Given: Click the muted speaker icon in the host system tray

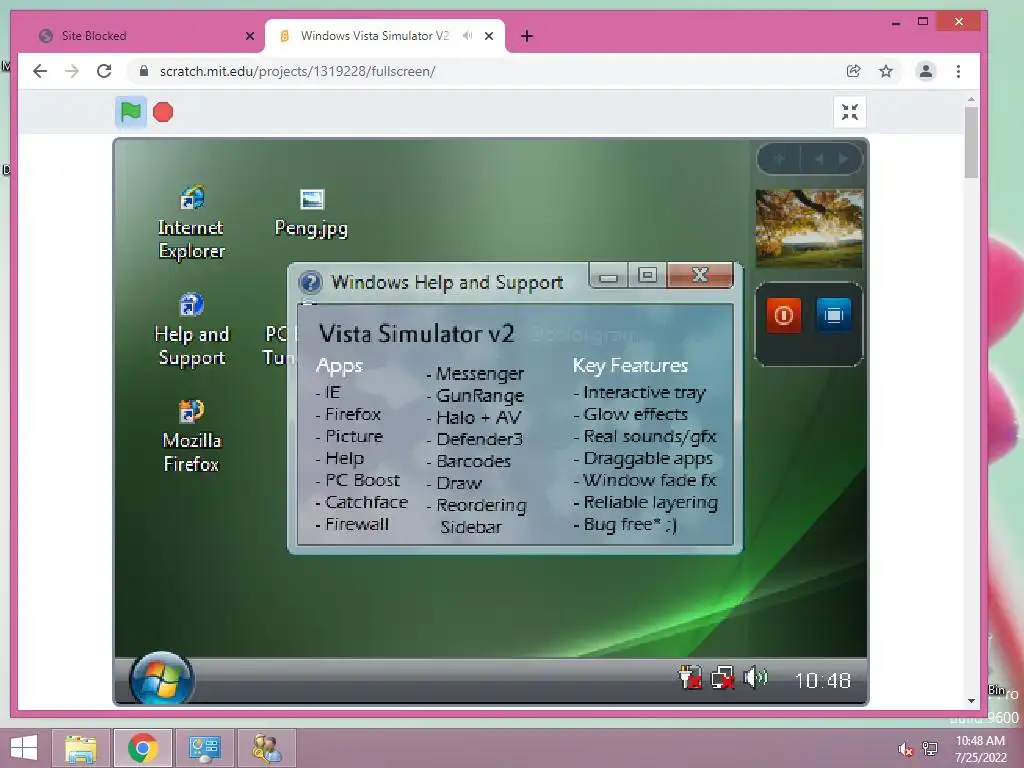Looking at the screenshot, I should [905, 749].
